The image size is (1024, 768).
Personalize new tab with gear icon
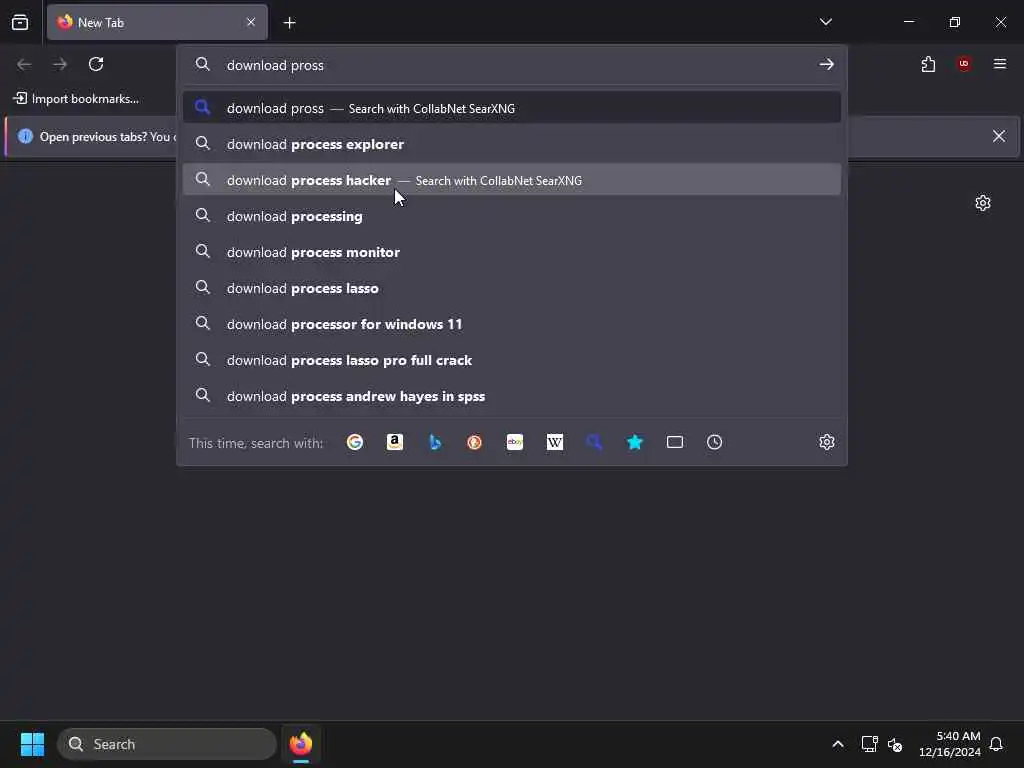[x=983, y=203]
